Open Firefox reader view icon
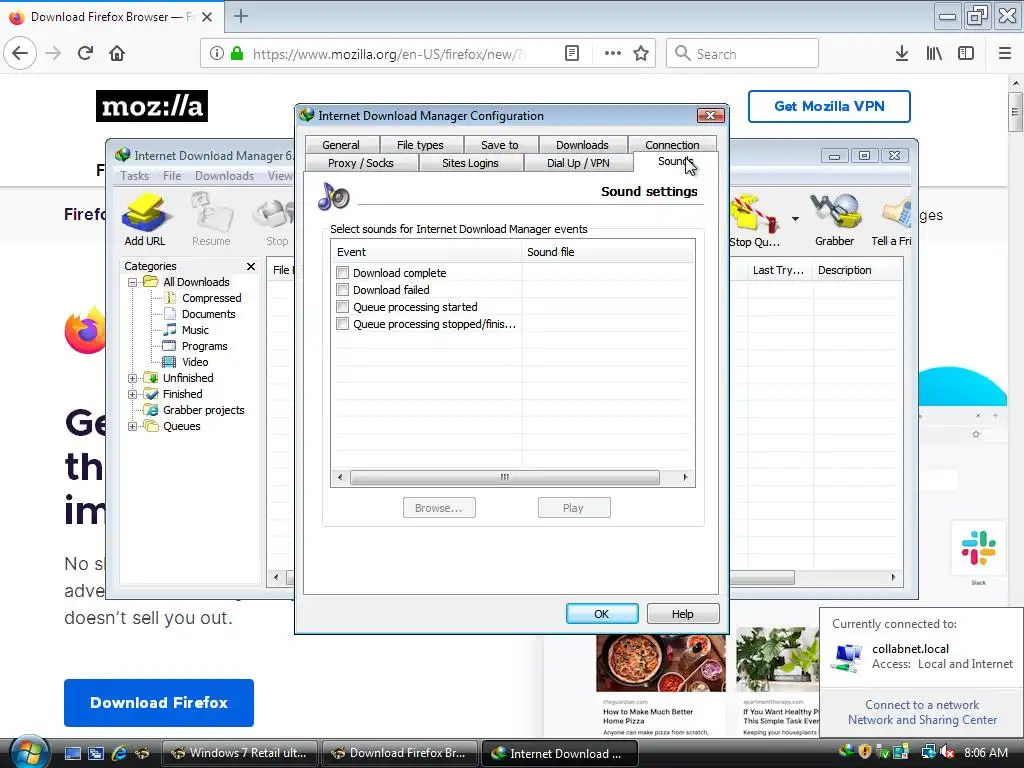Screen dimensions: 1024x768 572,54
